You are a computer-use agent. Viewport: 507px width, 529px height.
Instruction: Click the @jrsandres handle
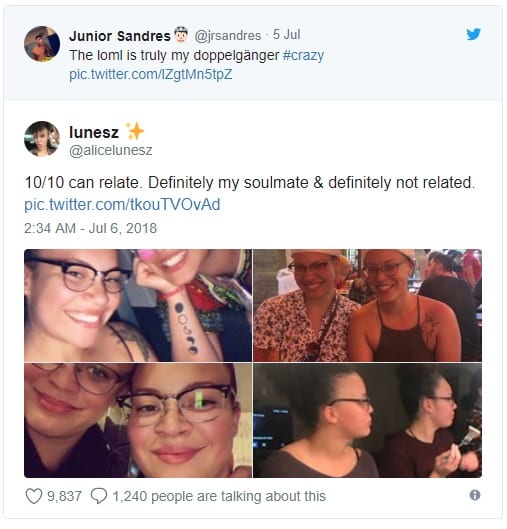point(228,35)
